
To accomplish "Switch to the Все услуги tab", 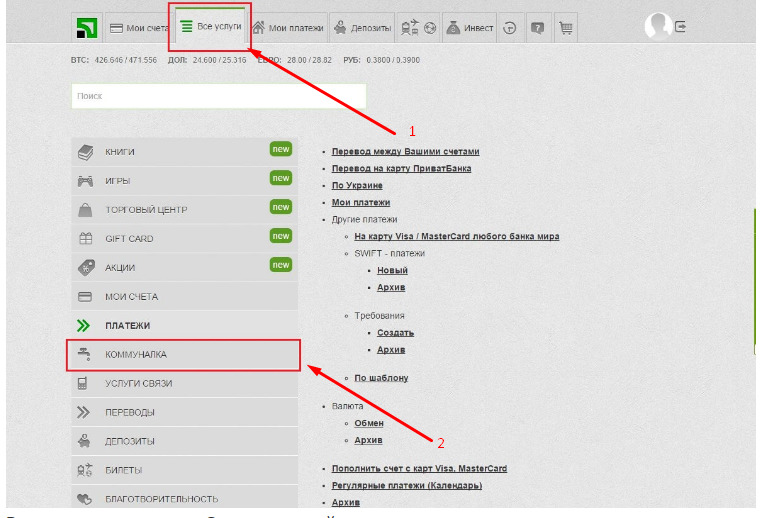I will click(x=210, y=28).
